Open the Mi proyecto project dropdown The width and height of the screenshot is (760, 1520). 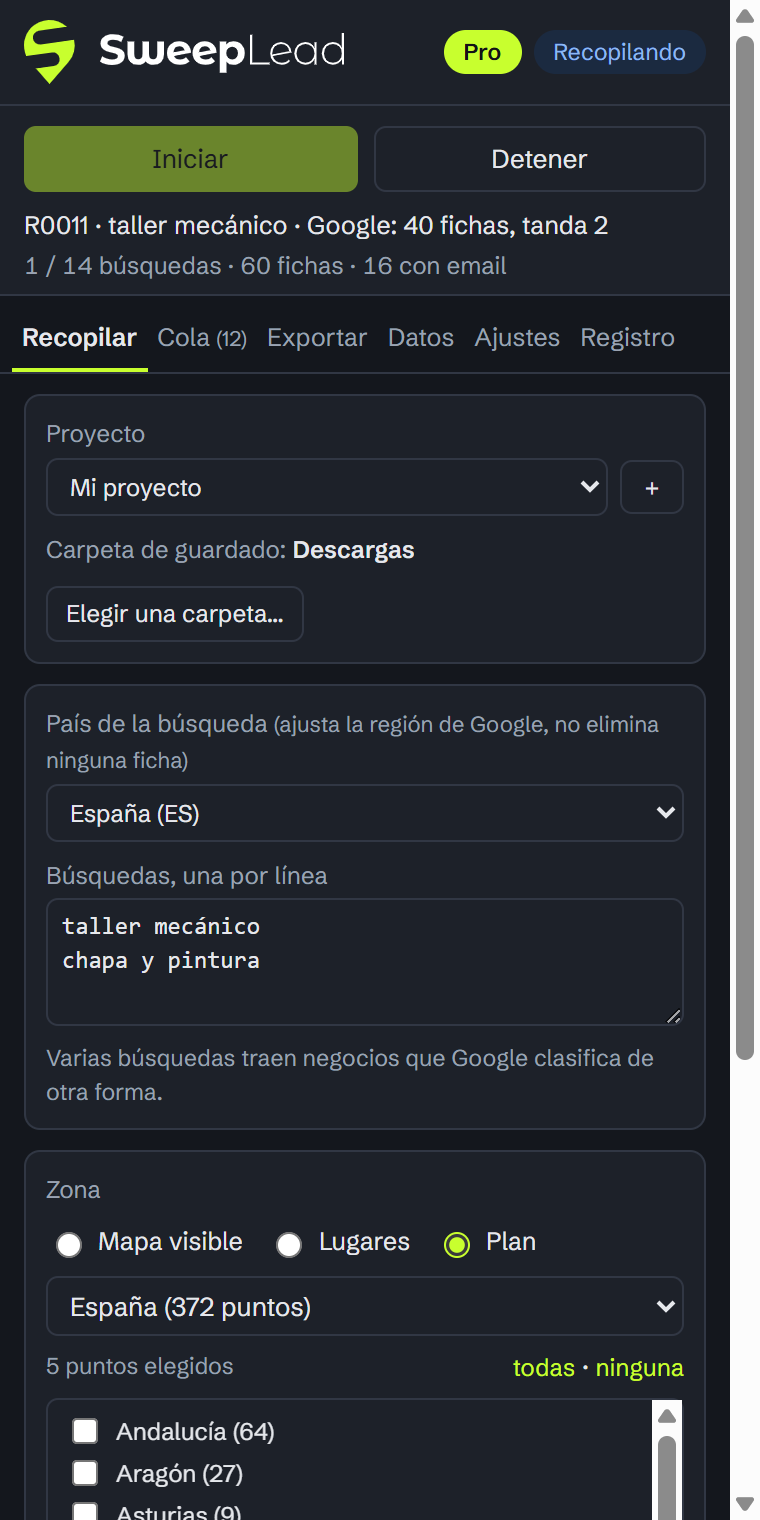pyautogui.click(x=327, y=487)
